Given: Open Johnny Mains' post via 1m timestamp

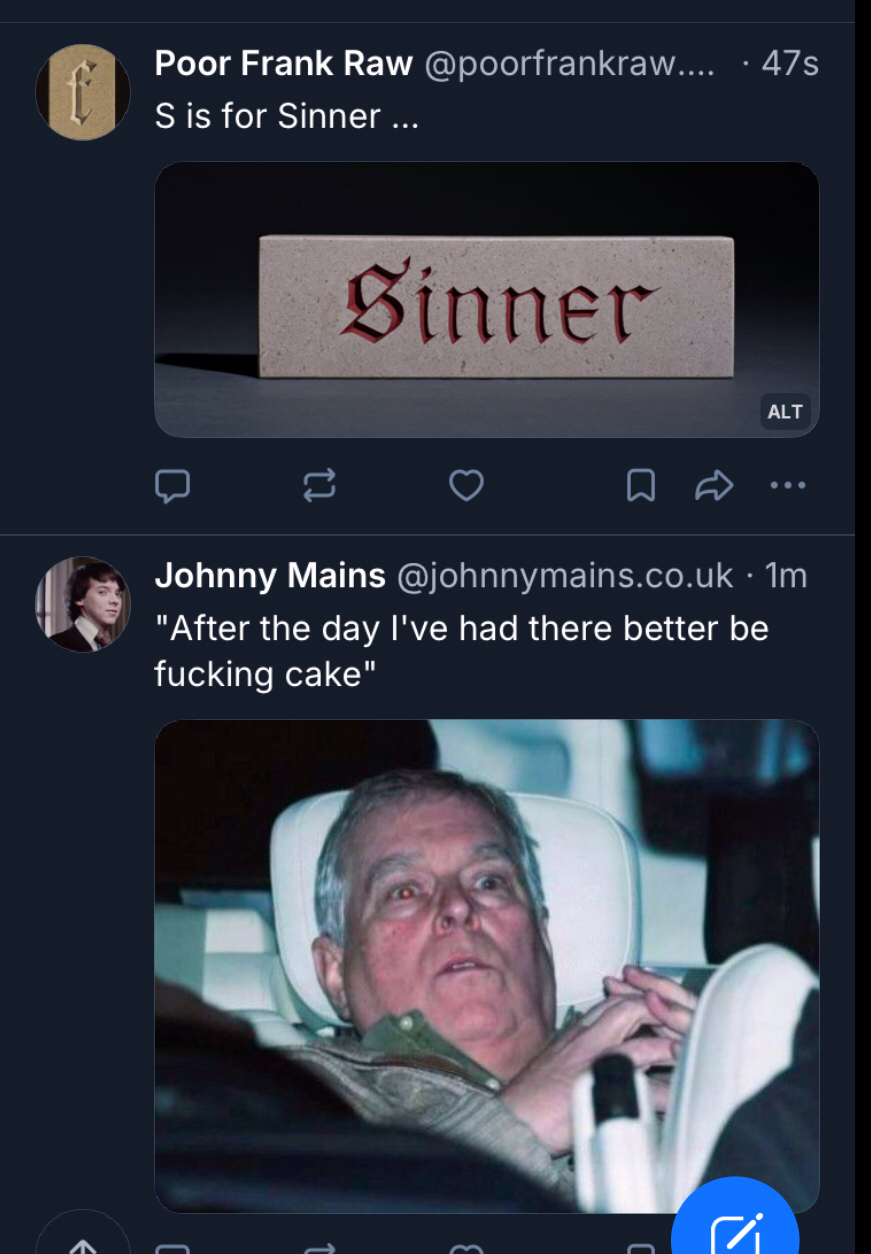Looking at the screenshot, I should tap(786, 576).
